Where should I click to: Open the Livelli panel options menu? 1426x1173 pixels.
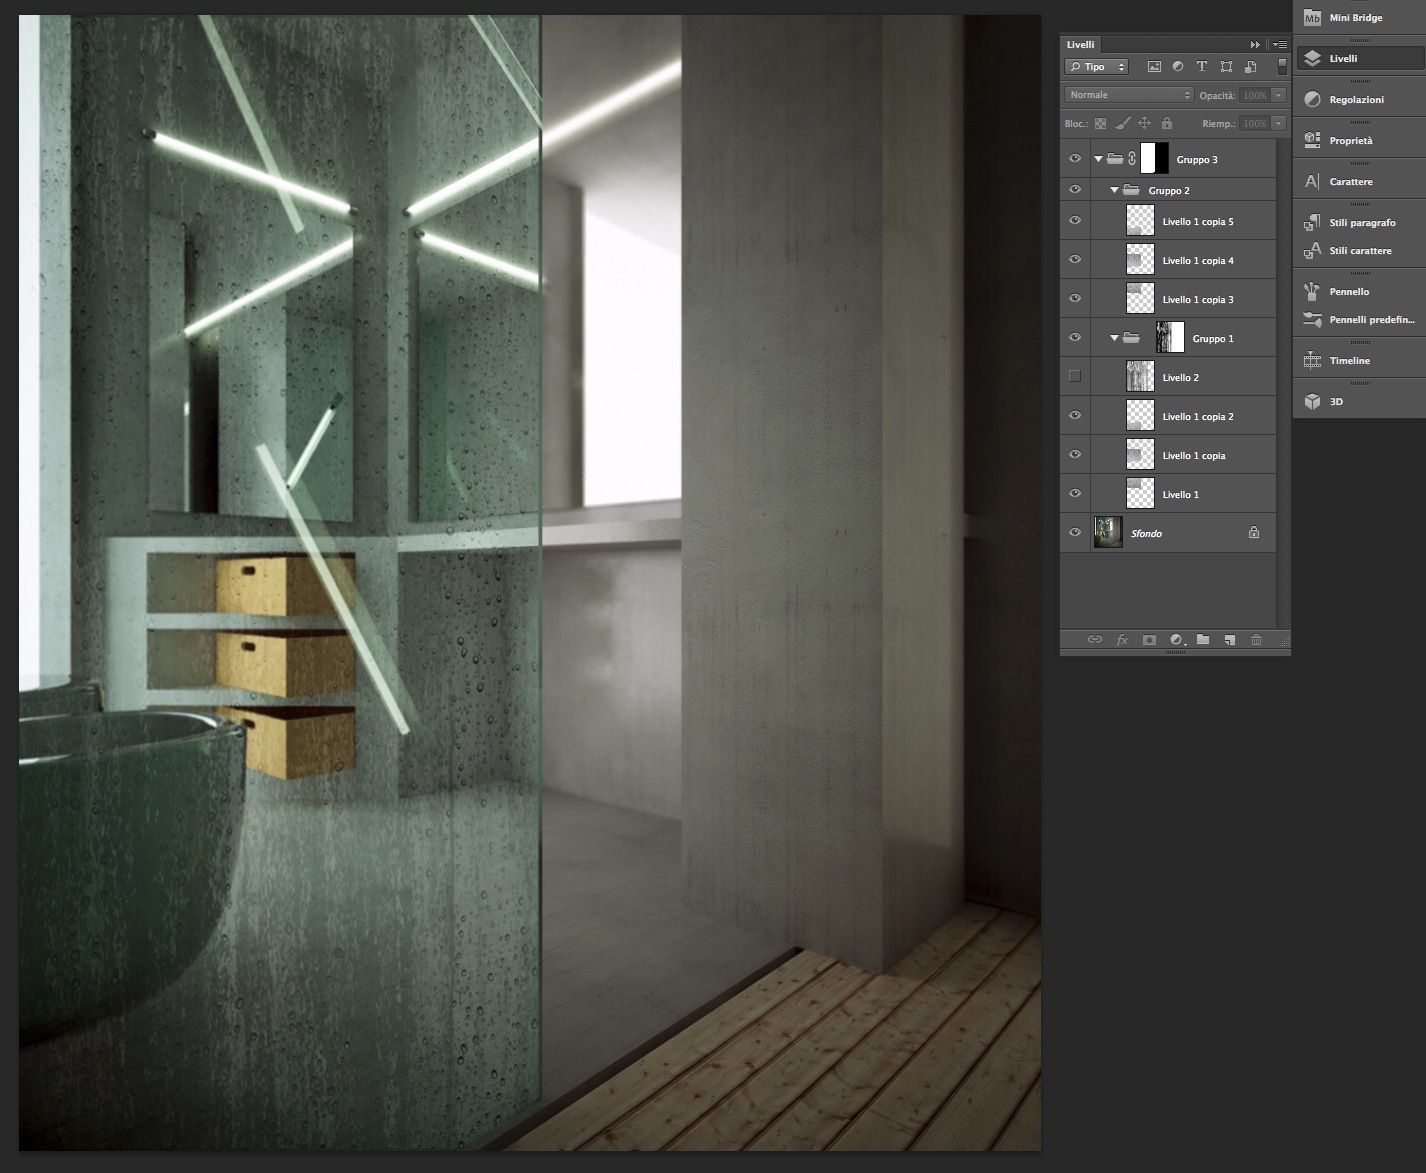point(1279,44)
